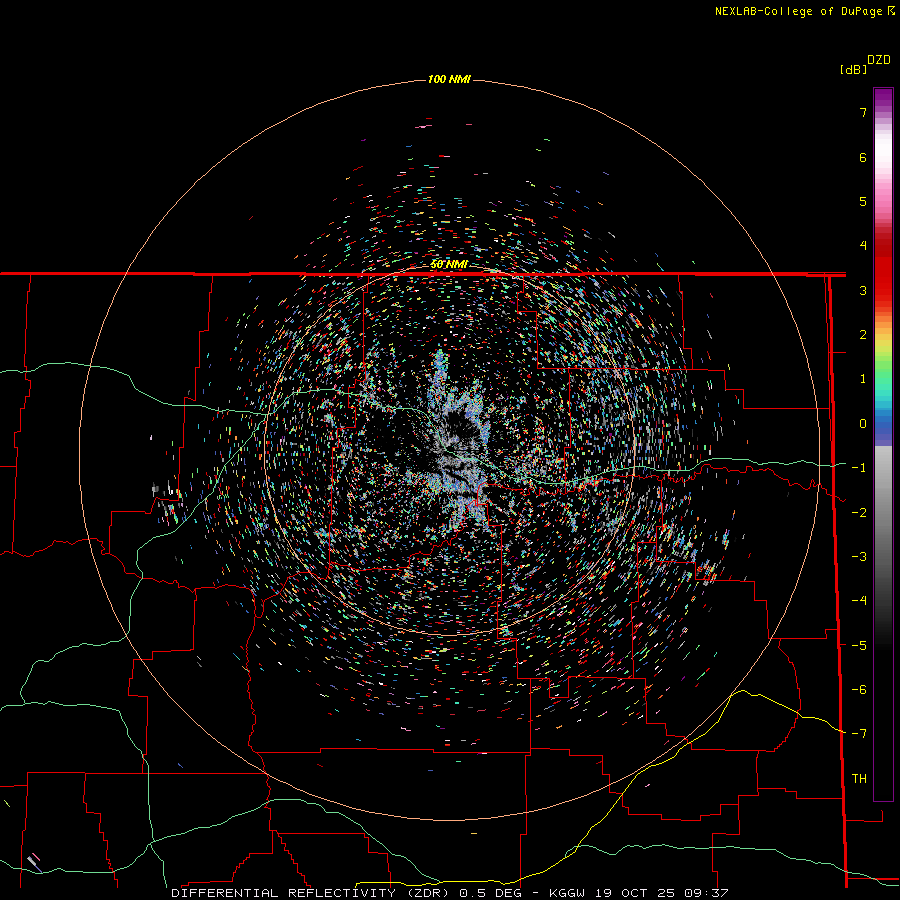Click the NEXLAB-College of DuPage watermark text
The width and height of the screenshot is (900, 900).
pos(804,11)
